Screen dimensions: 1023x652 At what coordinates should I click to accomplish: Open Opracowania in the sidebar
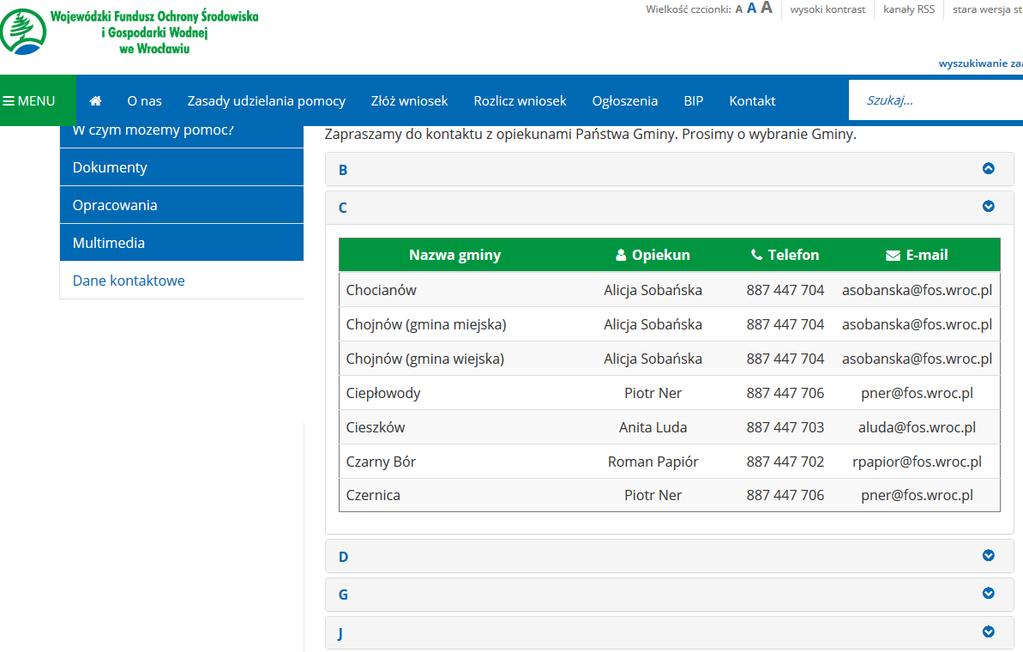click(x=181, y=205)
